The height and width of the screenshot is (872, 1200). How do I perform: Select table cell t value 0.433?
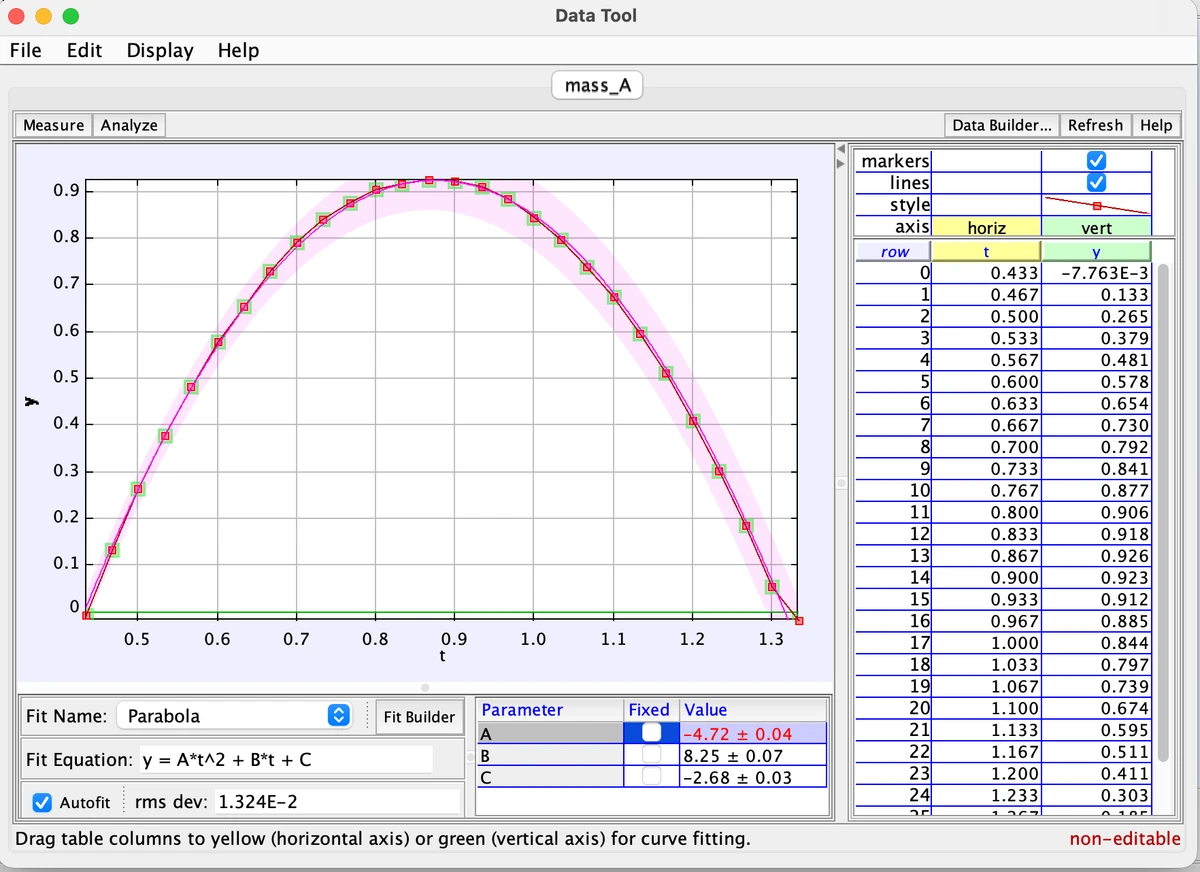pos(986,273)
